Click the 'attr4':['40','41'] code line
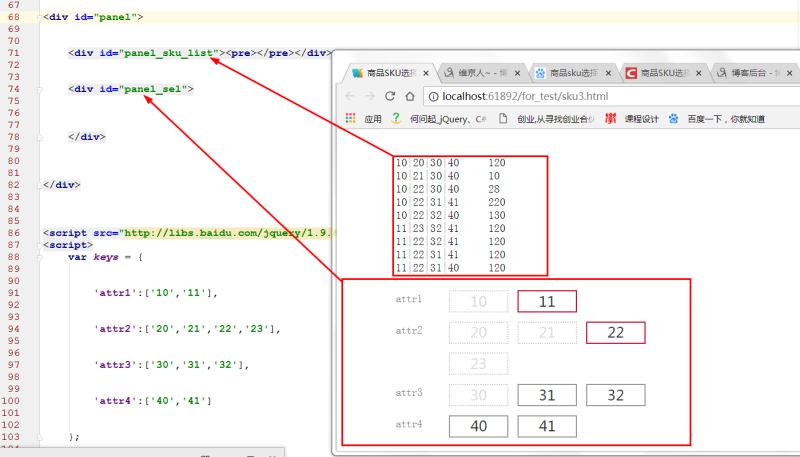The height and width of the screenshot is (457, 800). (153, 401)
